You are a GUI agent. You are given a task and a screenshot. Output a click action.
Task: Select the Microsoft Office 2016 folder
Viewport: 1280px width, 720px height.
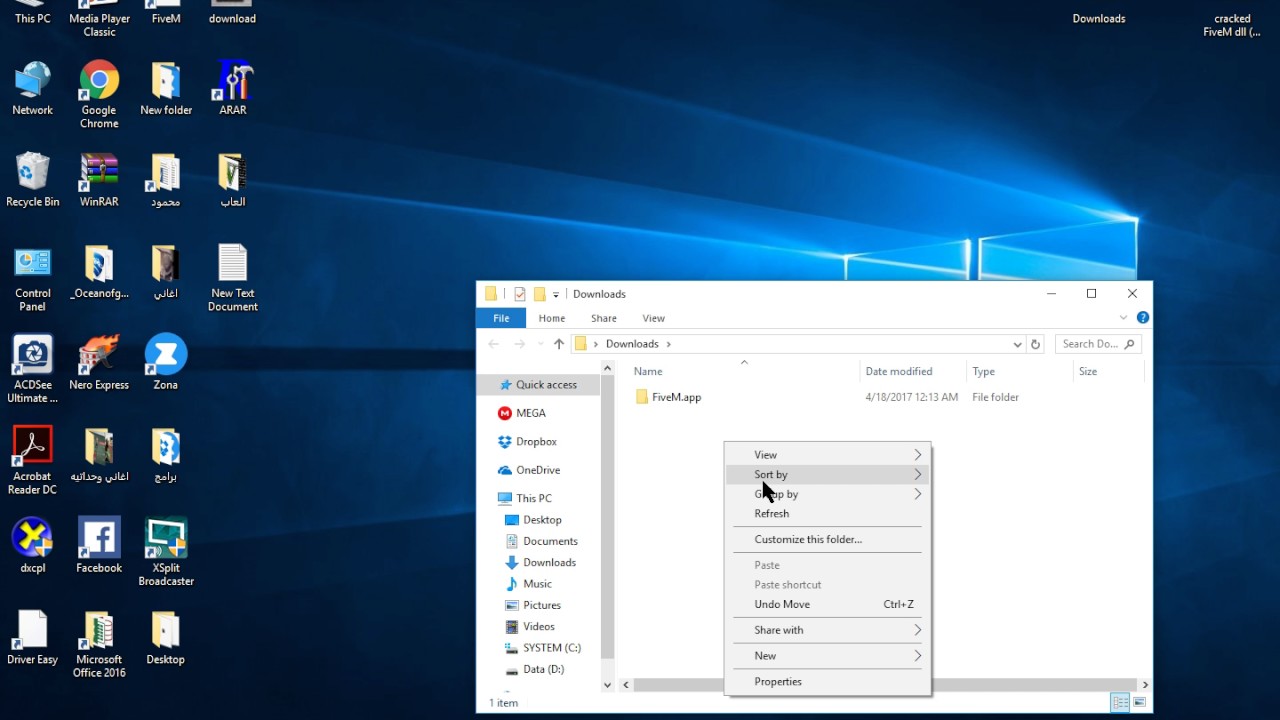click(99, 644)
